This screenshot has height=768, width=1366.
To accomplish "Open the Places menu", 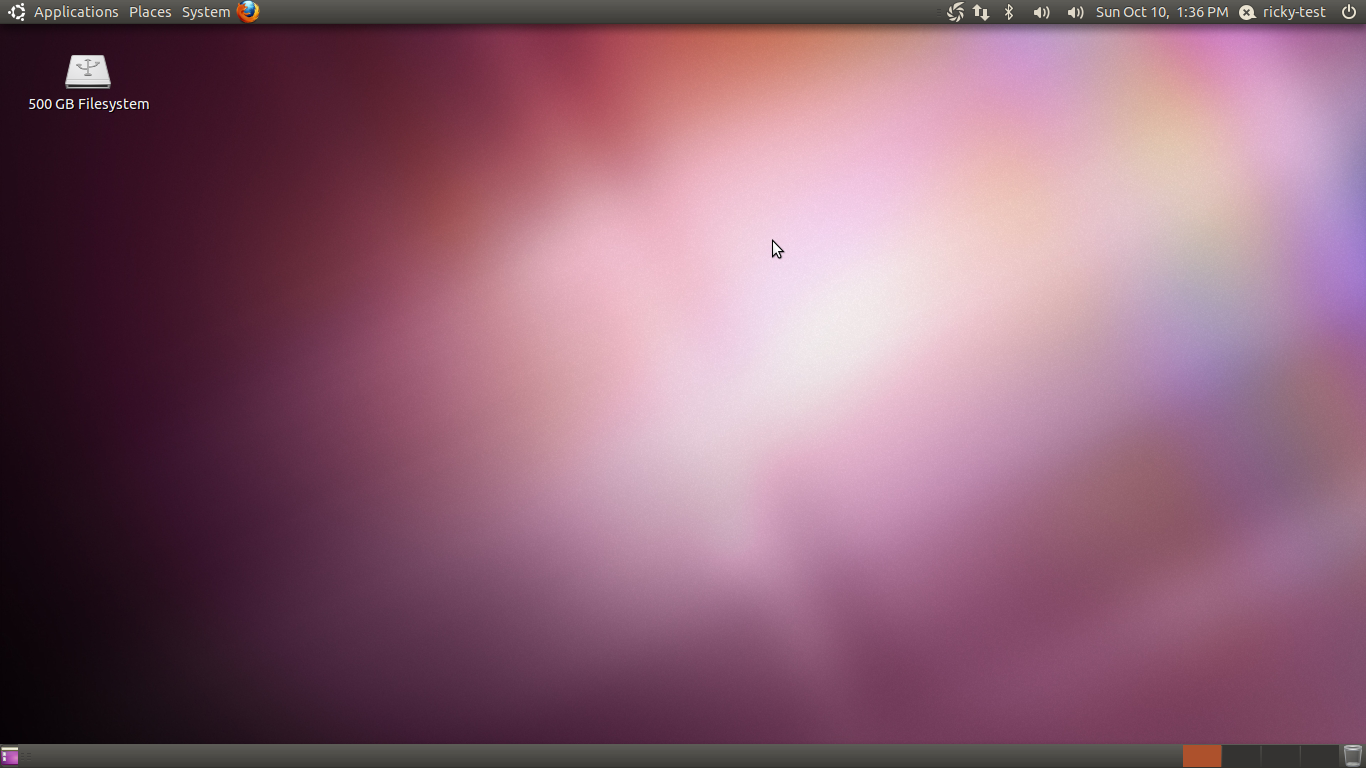I will point(150,12).
